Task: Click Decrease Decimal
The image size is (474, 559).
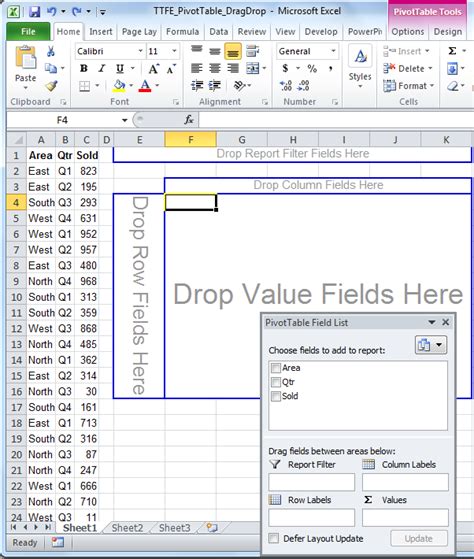Action: click(304, 86)
